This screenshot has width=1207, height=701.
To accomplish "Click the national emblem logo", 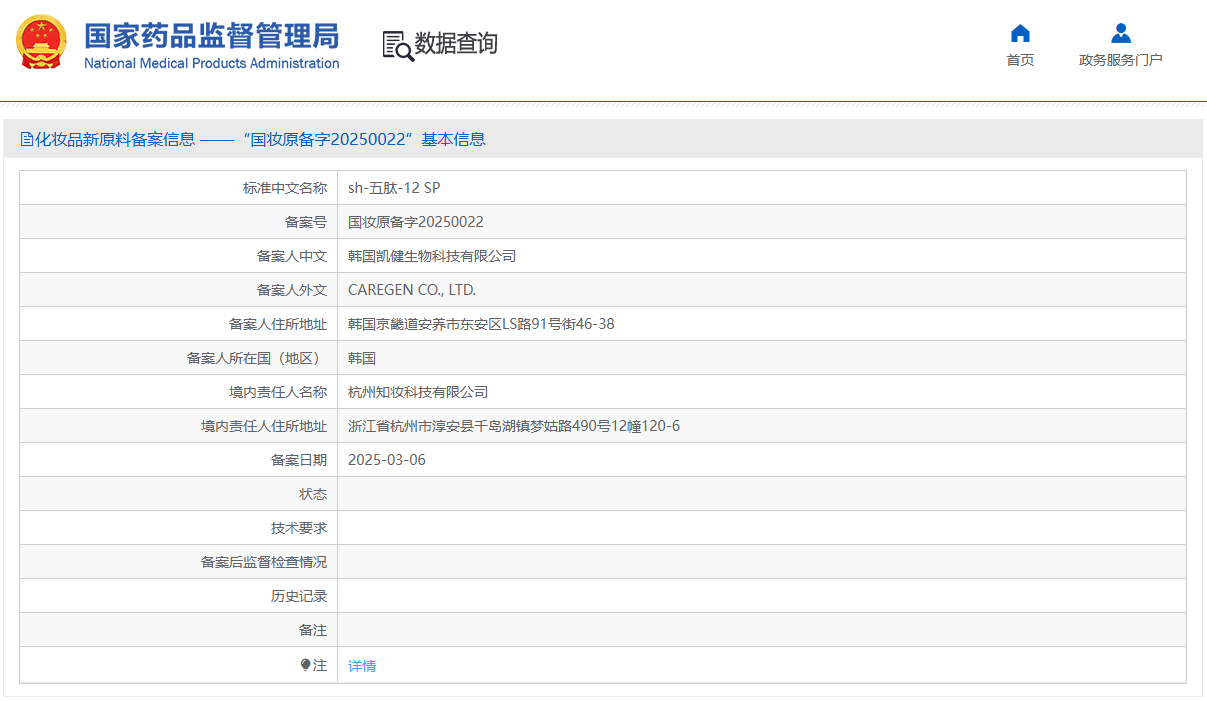I will coord(41,44).
